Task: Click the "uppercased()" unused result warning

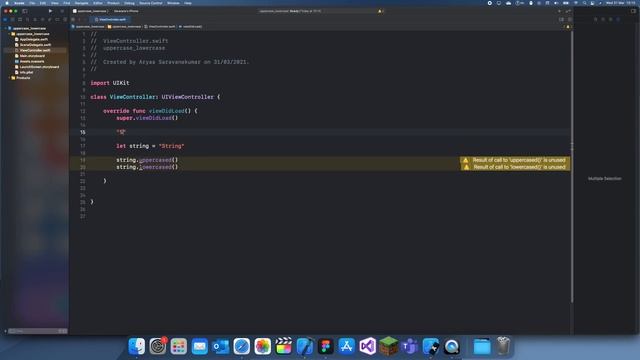Action: pyautogui.click(x=515, y=160)
